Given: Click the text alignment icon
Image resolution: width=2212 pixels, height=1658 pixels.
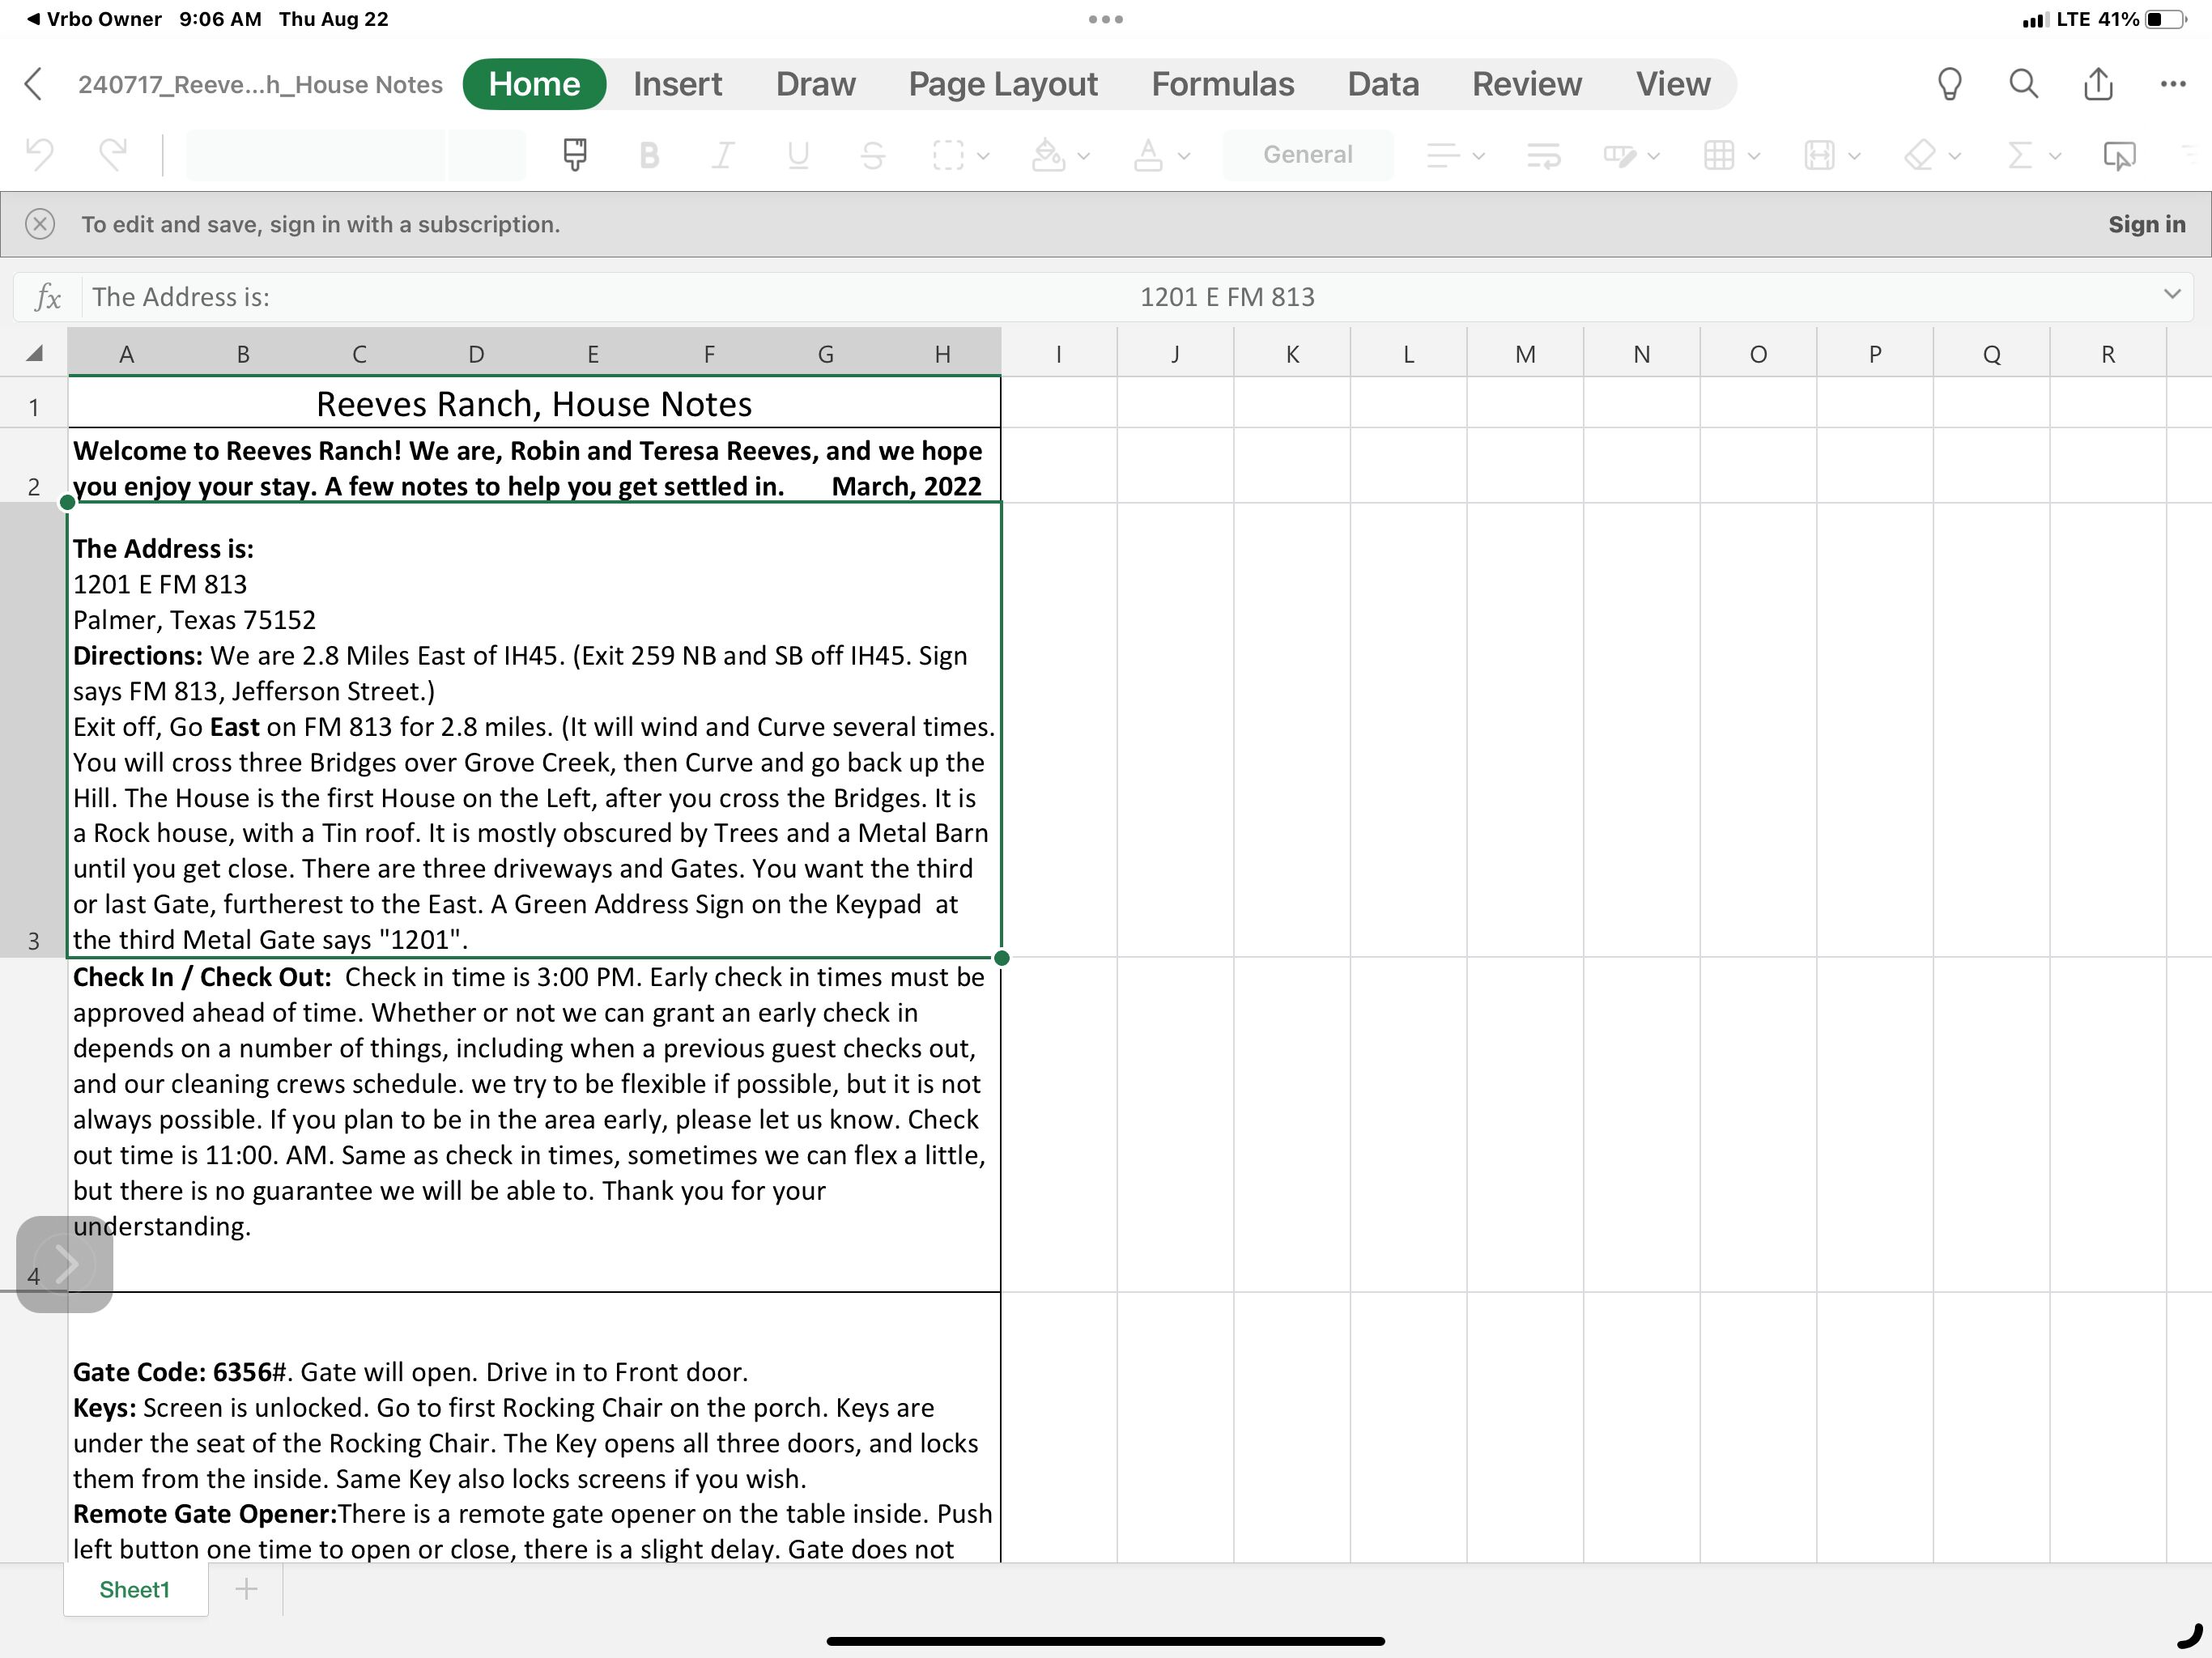Looking at the screenshot, I should [x=1442, y=155].
